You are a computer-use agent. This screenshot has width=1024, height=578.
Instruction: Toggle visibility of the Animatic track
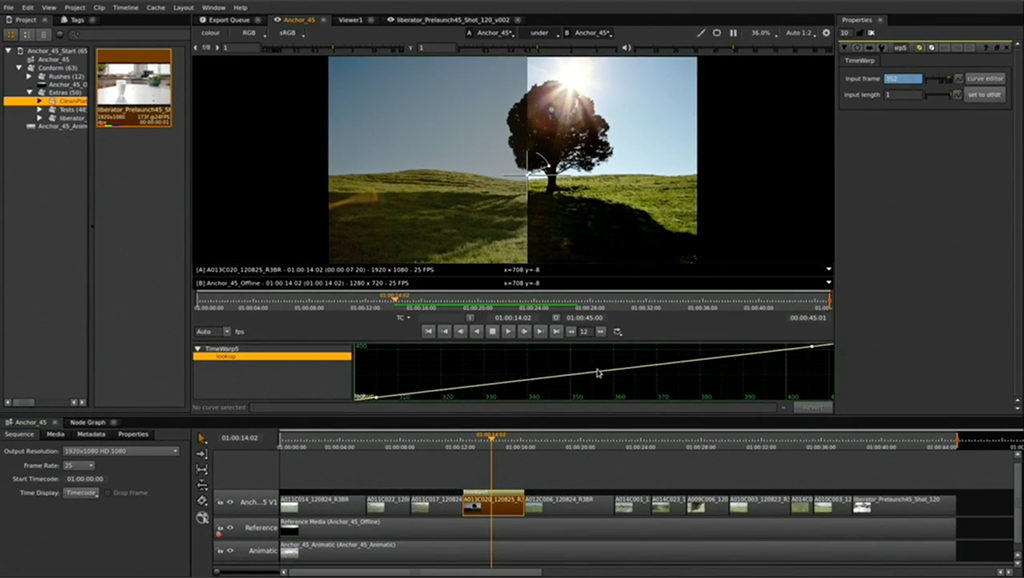(230, 550)
